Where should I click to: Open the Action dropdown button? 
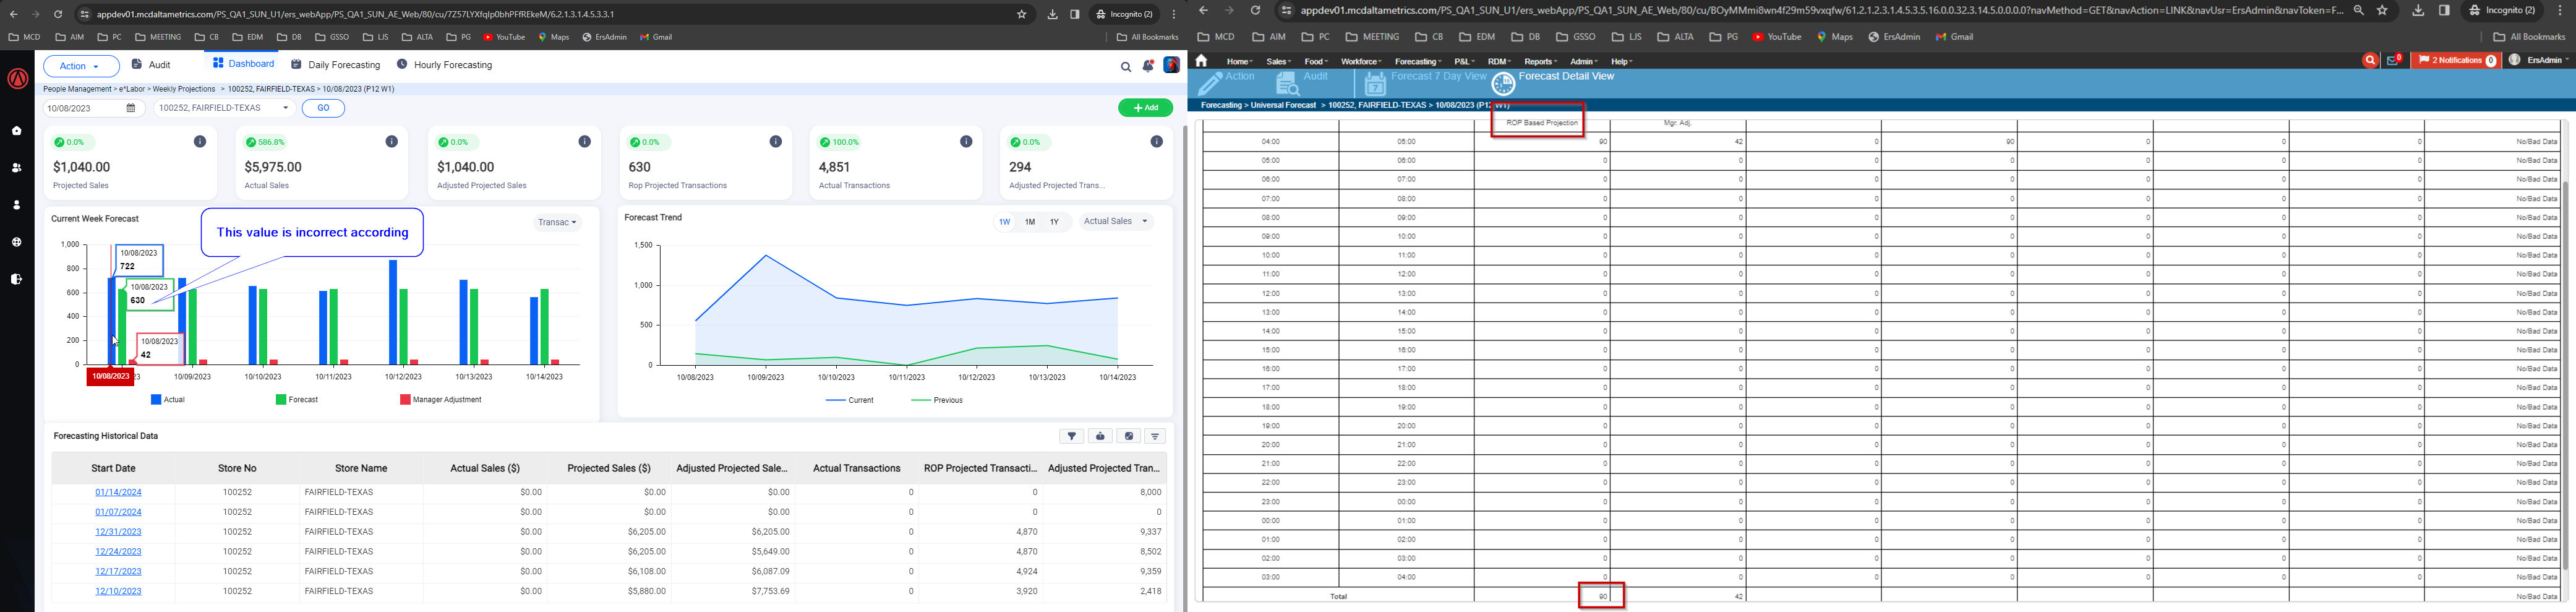pyautogui.click(x=80, y=66)
